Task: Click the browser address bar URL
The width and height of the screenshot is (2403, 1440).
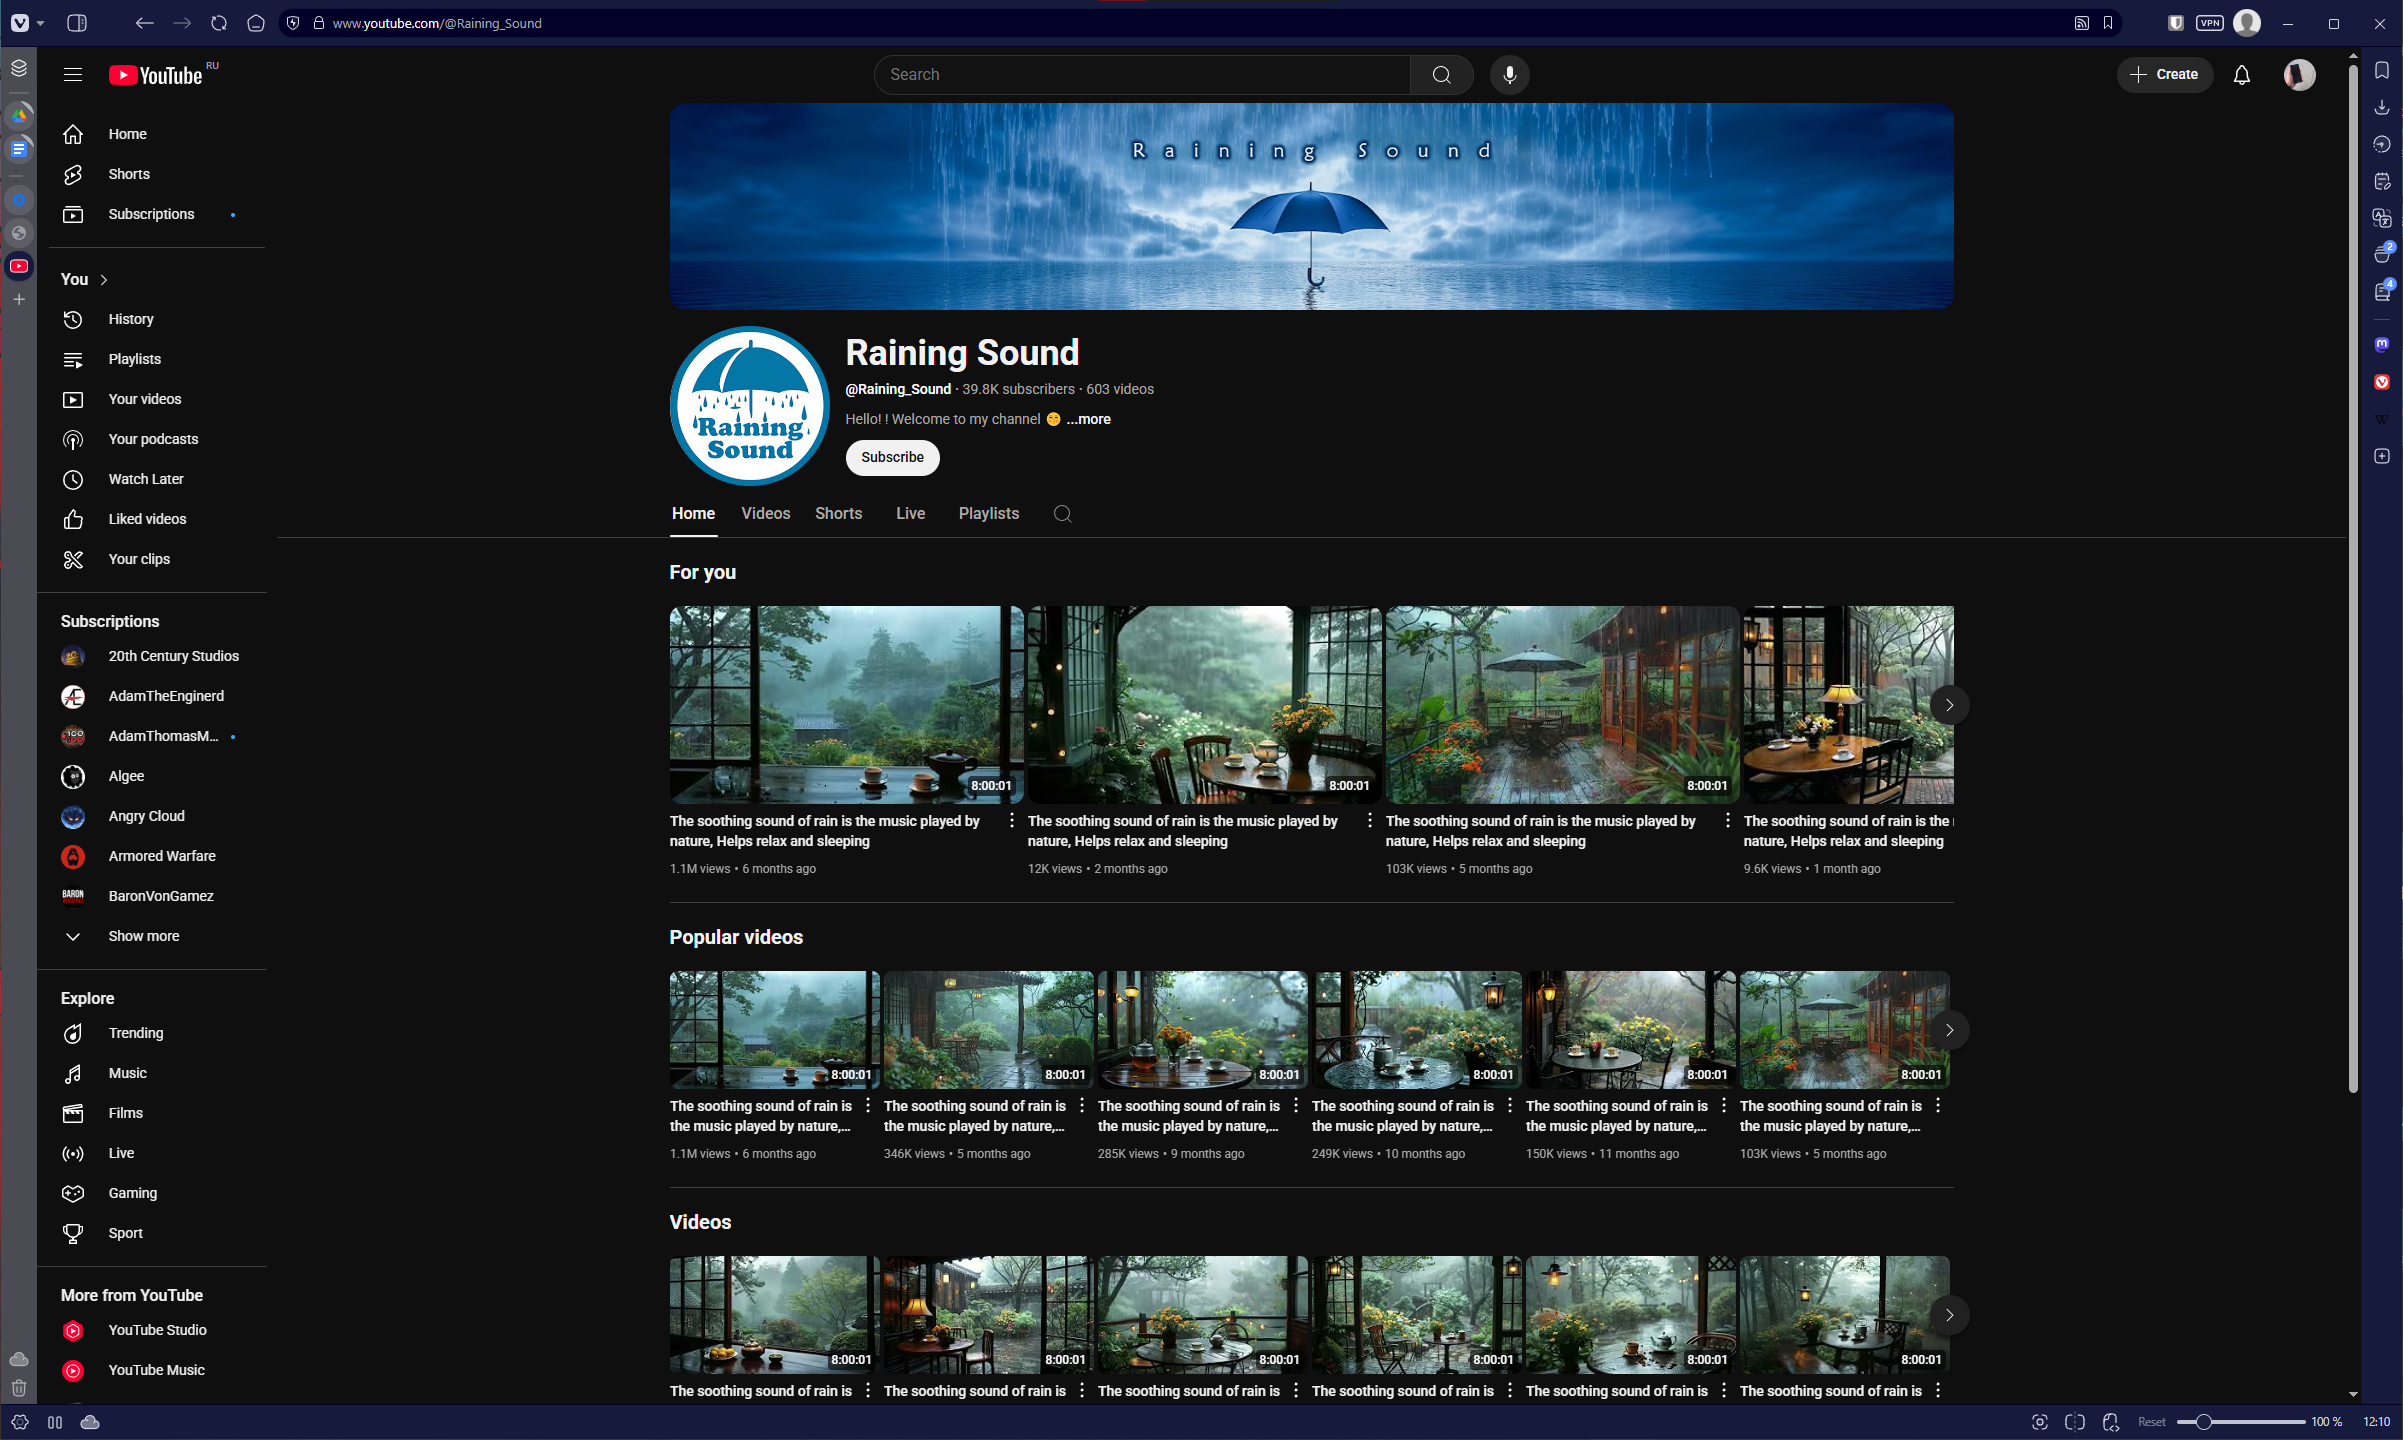Action: (x=437, y=23)
